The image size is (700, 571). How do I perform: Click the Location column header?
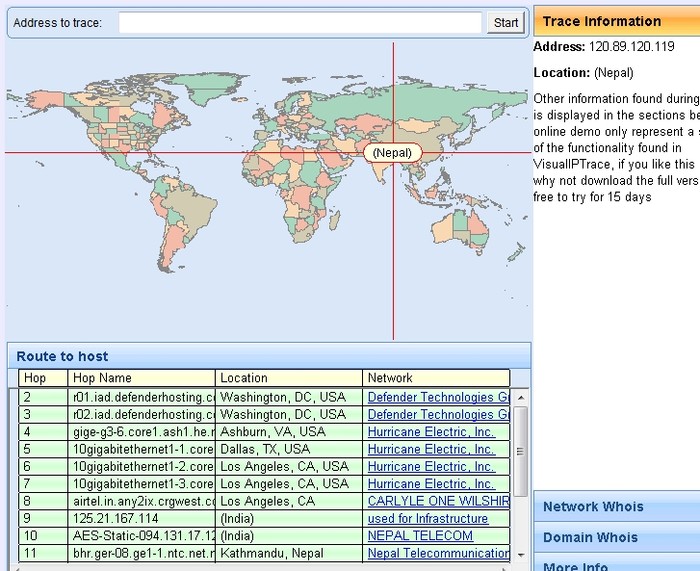288,378
